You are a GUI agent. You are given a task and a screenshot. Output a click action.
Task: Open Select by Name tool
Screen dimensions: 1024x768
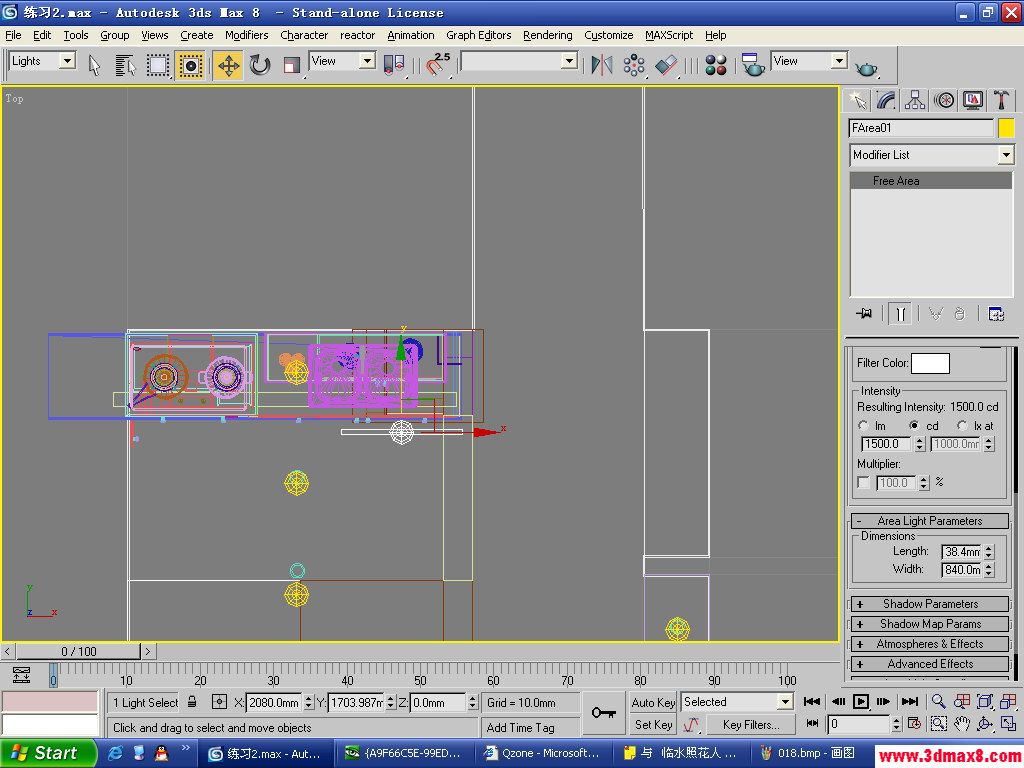point(125,65)
